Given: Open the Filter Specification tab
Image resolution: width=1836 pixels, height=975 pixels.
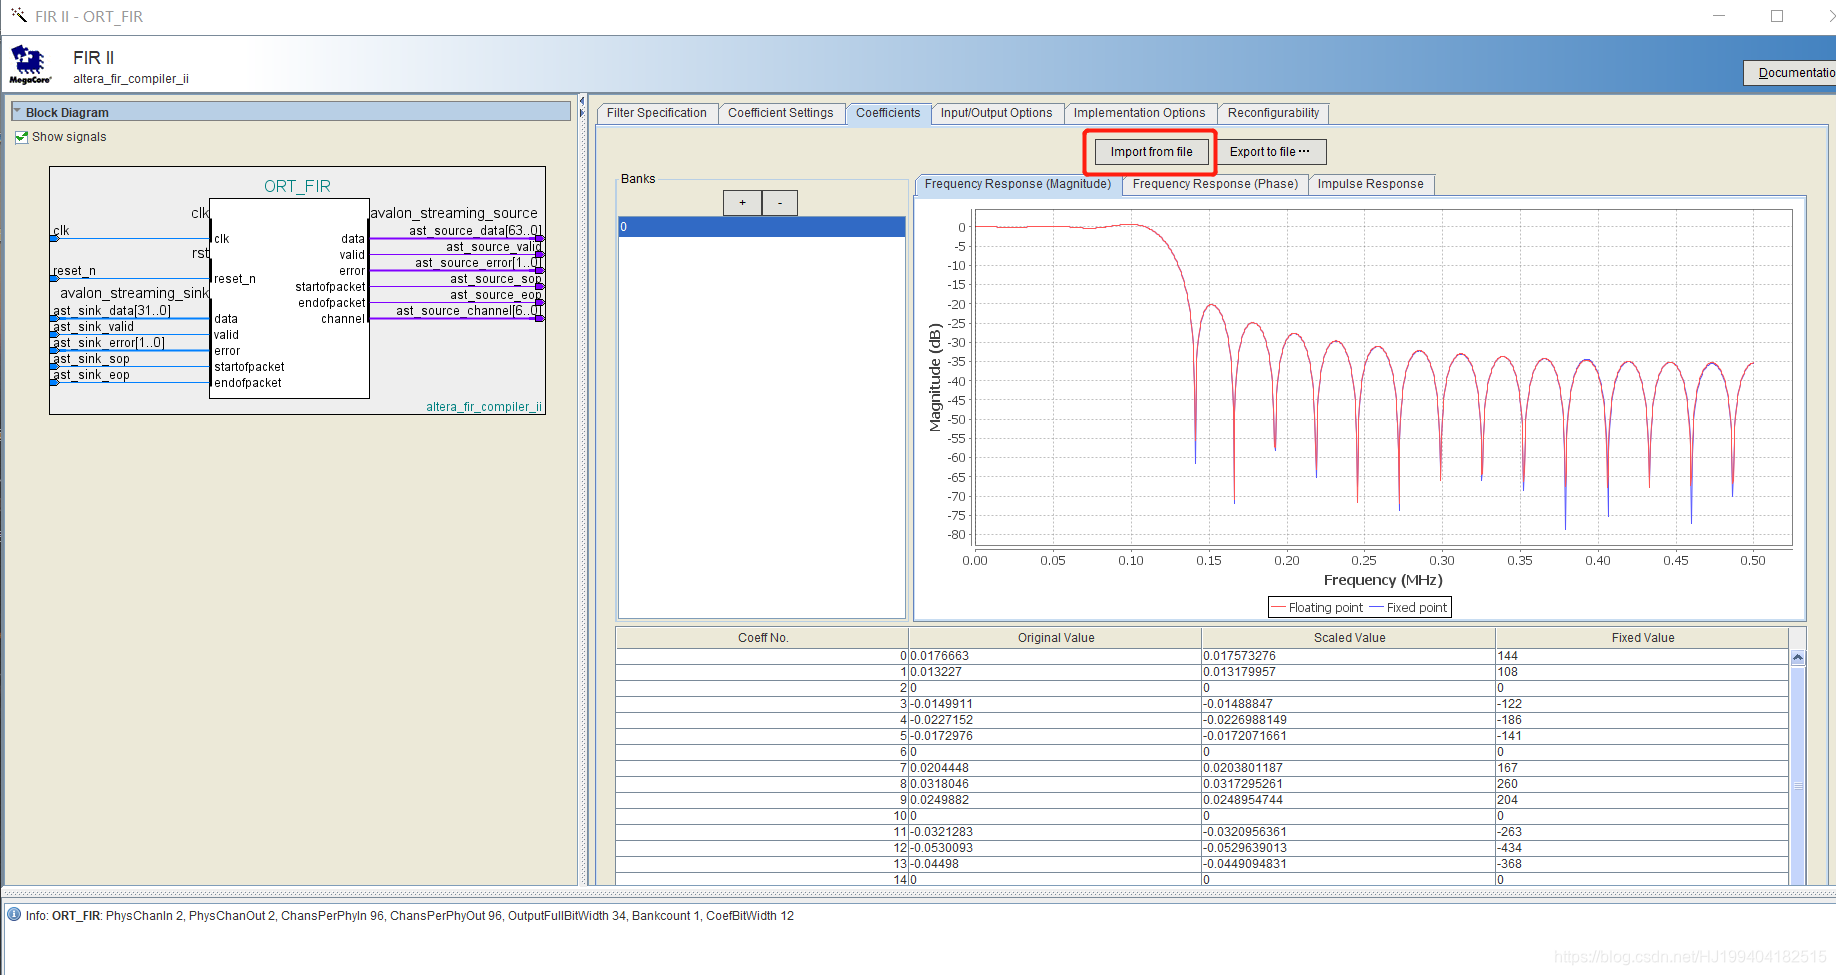Looking at the screenshot, I should (x=657, y=113).
